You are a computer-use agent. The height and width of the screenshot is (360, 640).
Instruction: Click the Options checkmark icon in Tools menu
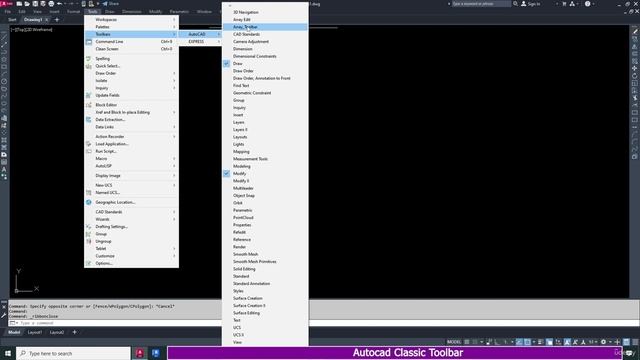tap(89, 263)
